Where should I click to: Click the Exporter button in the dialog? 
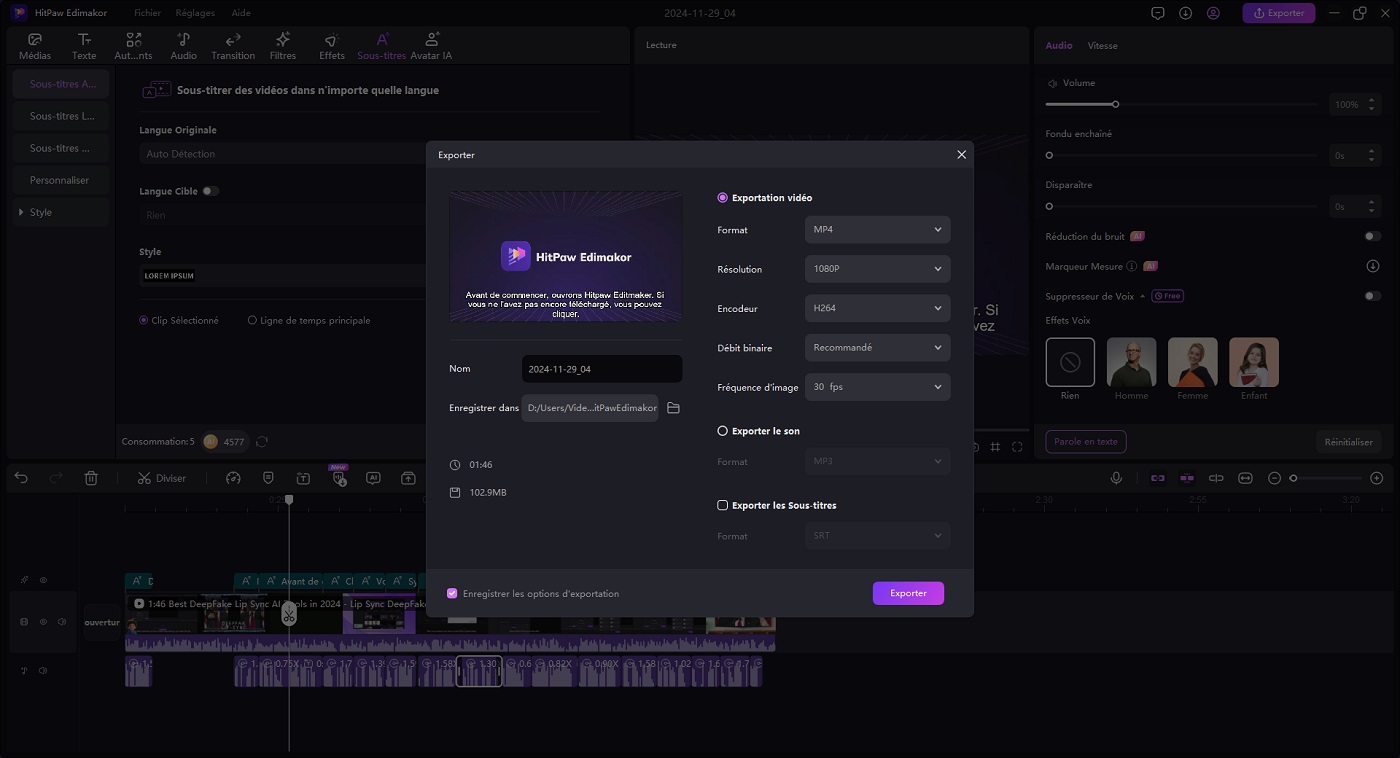(x=908, y=593)
